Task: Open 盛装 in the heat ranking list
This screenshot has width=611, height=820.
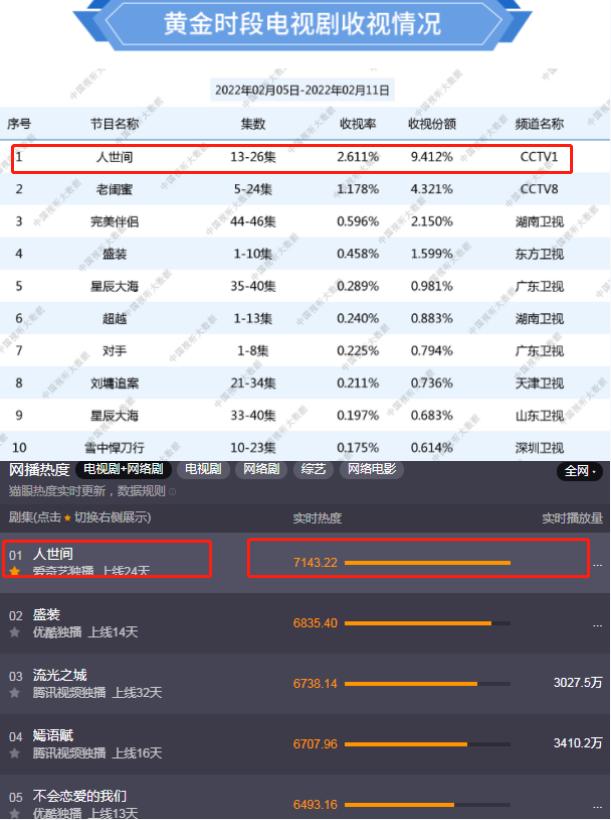Action: (x=47, y=614)
